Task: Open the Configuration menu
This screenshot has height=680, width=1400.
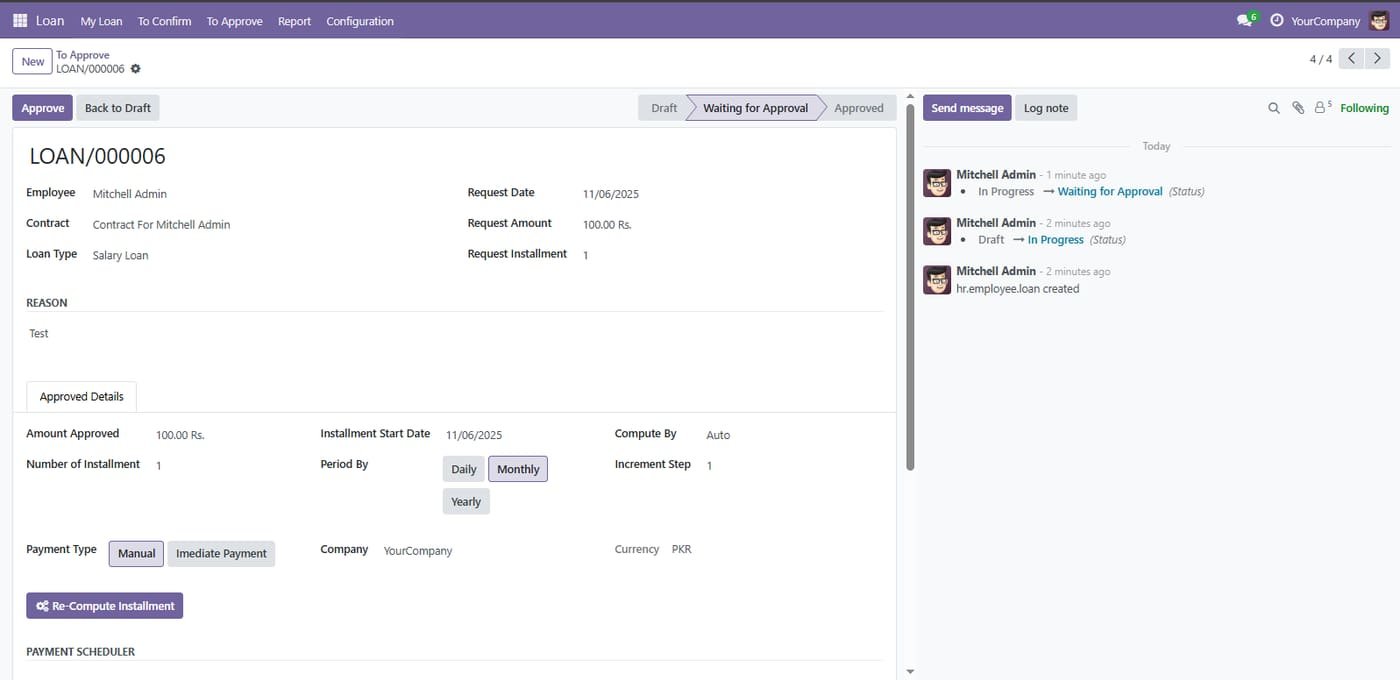Action: [x=360, y=21]
